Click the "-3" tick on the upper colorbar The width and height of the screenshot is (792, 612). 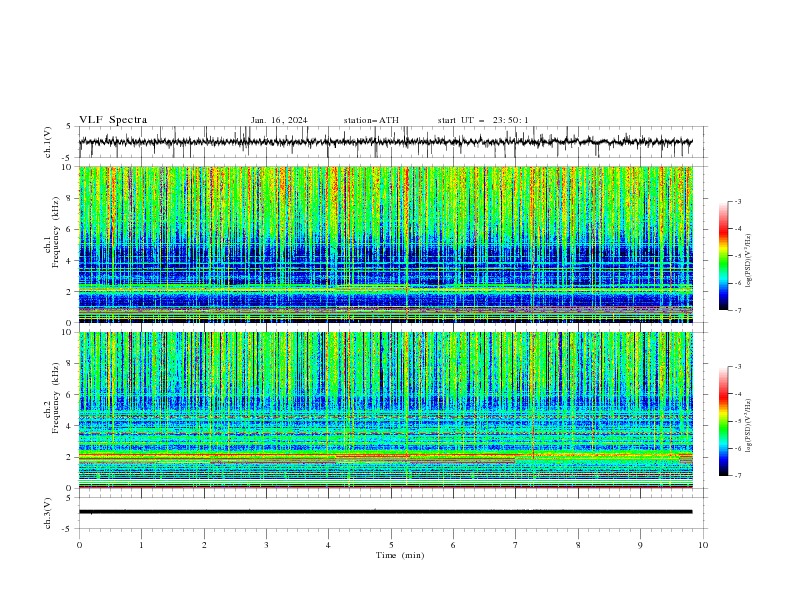(737, 201)
